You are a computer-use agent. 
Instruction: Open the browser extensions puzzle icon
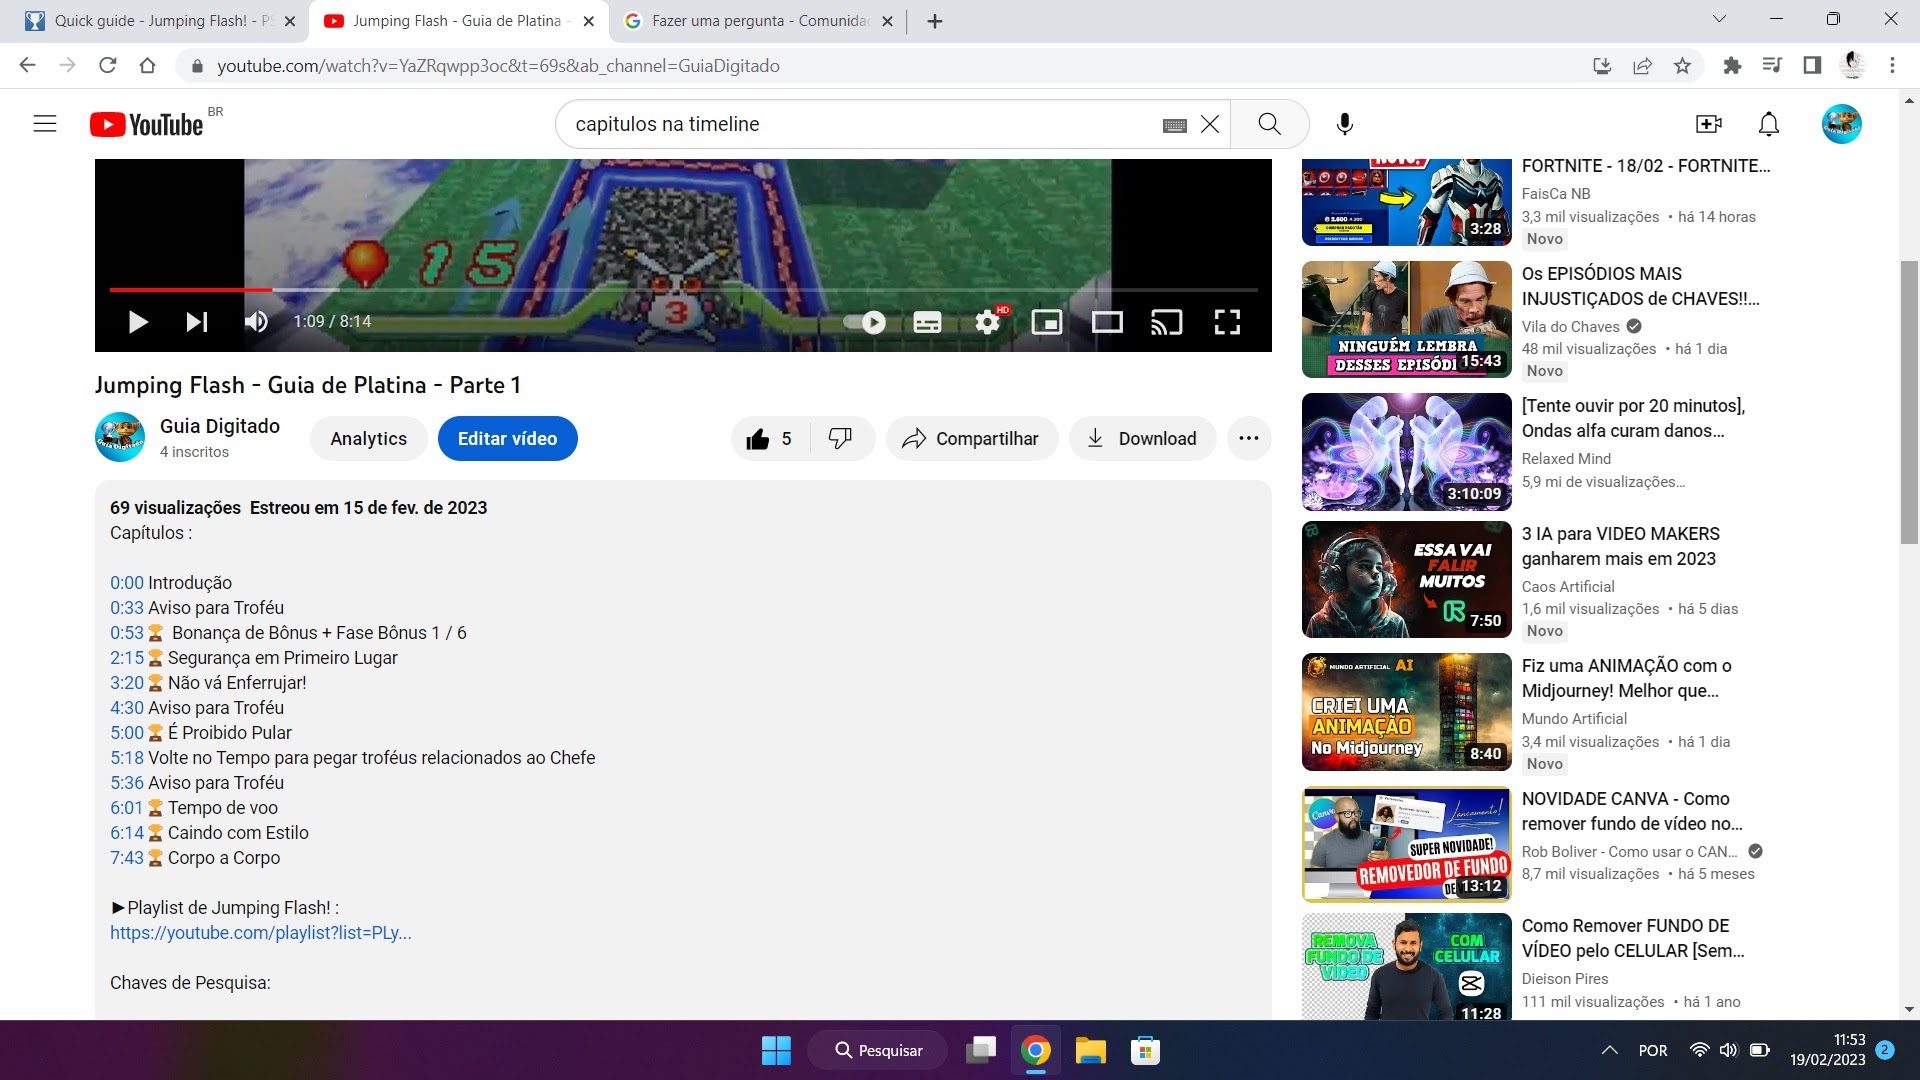pyautogui.click(x=1732, y=65)
